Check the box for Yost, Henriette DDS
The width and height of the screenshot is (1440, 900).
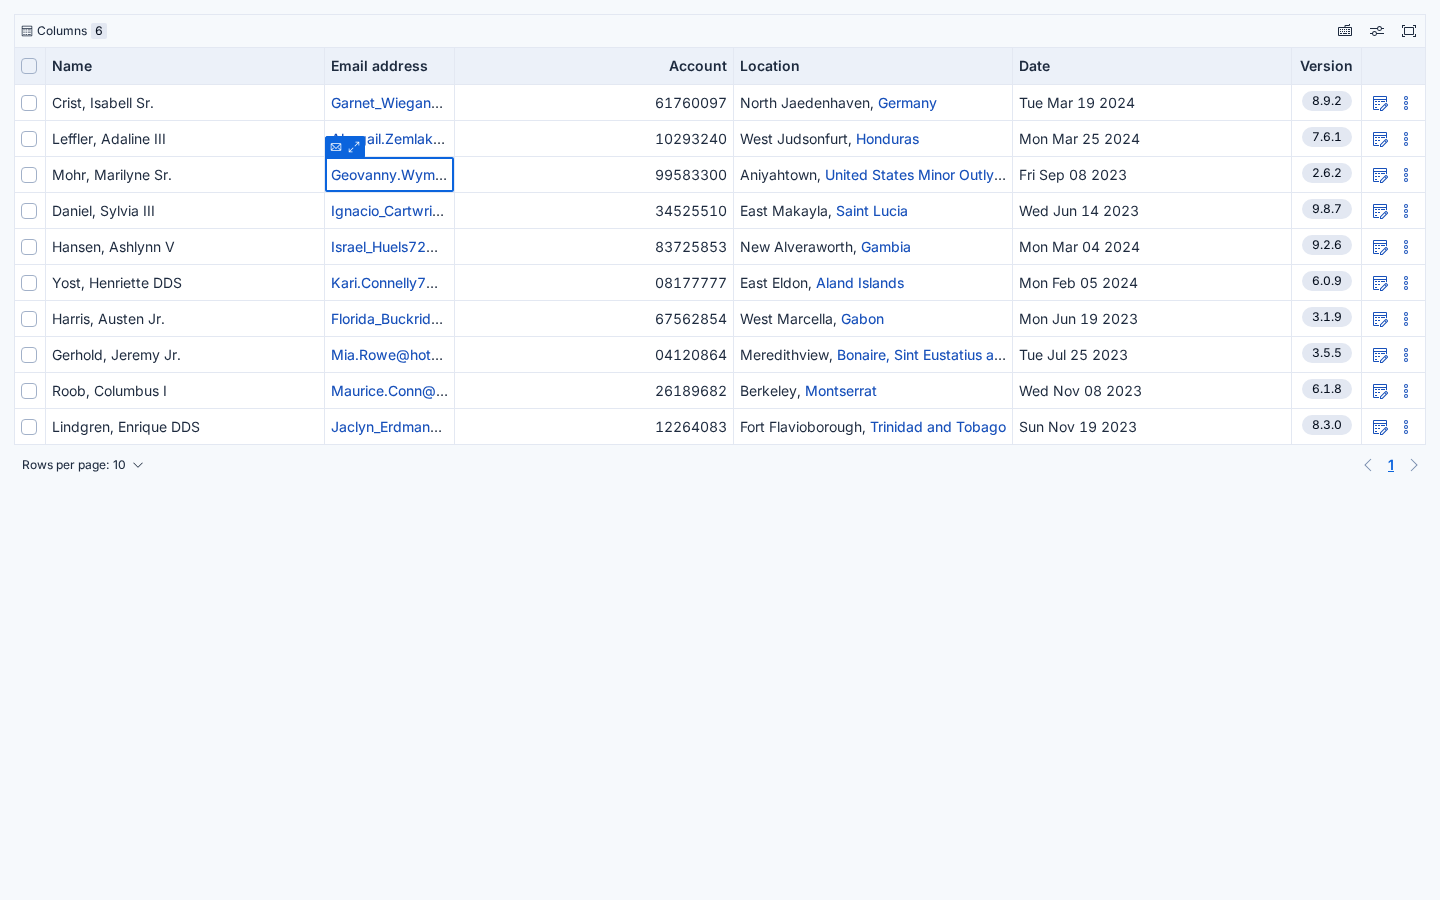pos(29,283)
